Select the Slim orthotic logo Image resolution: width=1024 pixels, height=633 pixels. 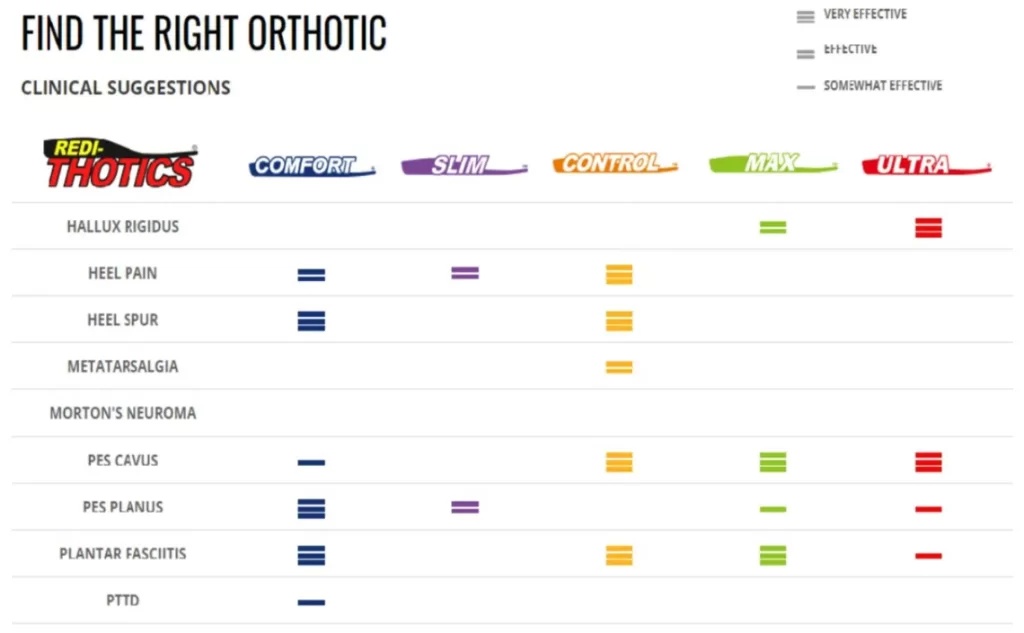463,166
